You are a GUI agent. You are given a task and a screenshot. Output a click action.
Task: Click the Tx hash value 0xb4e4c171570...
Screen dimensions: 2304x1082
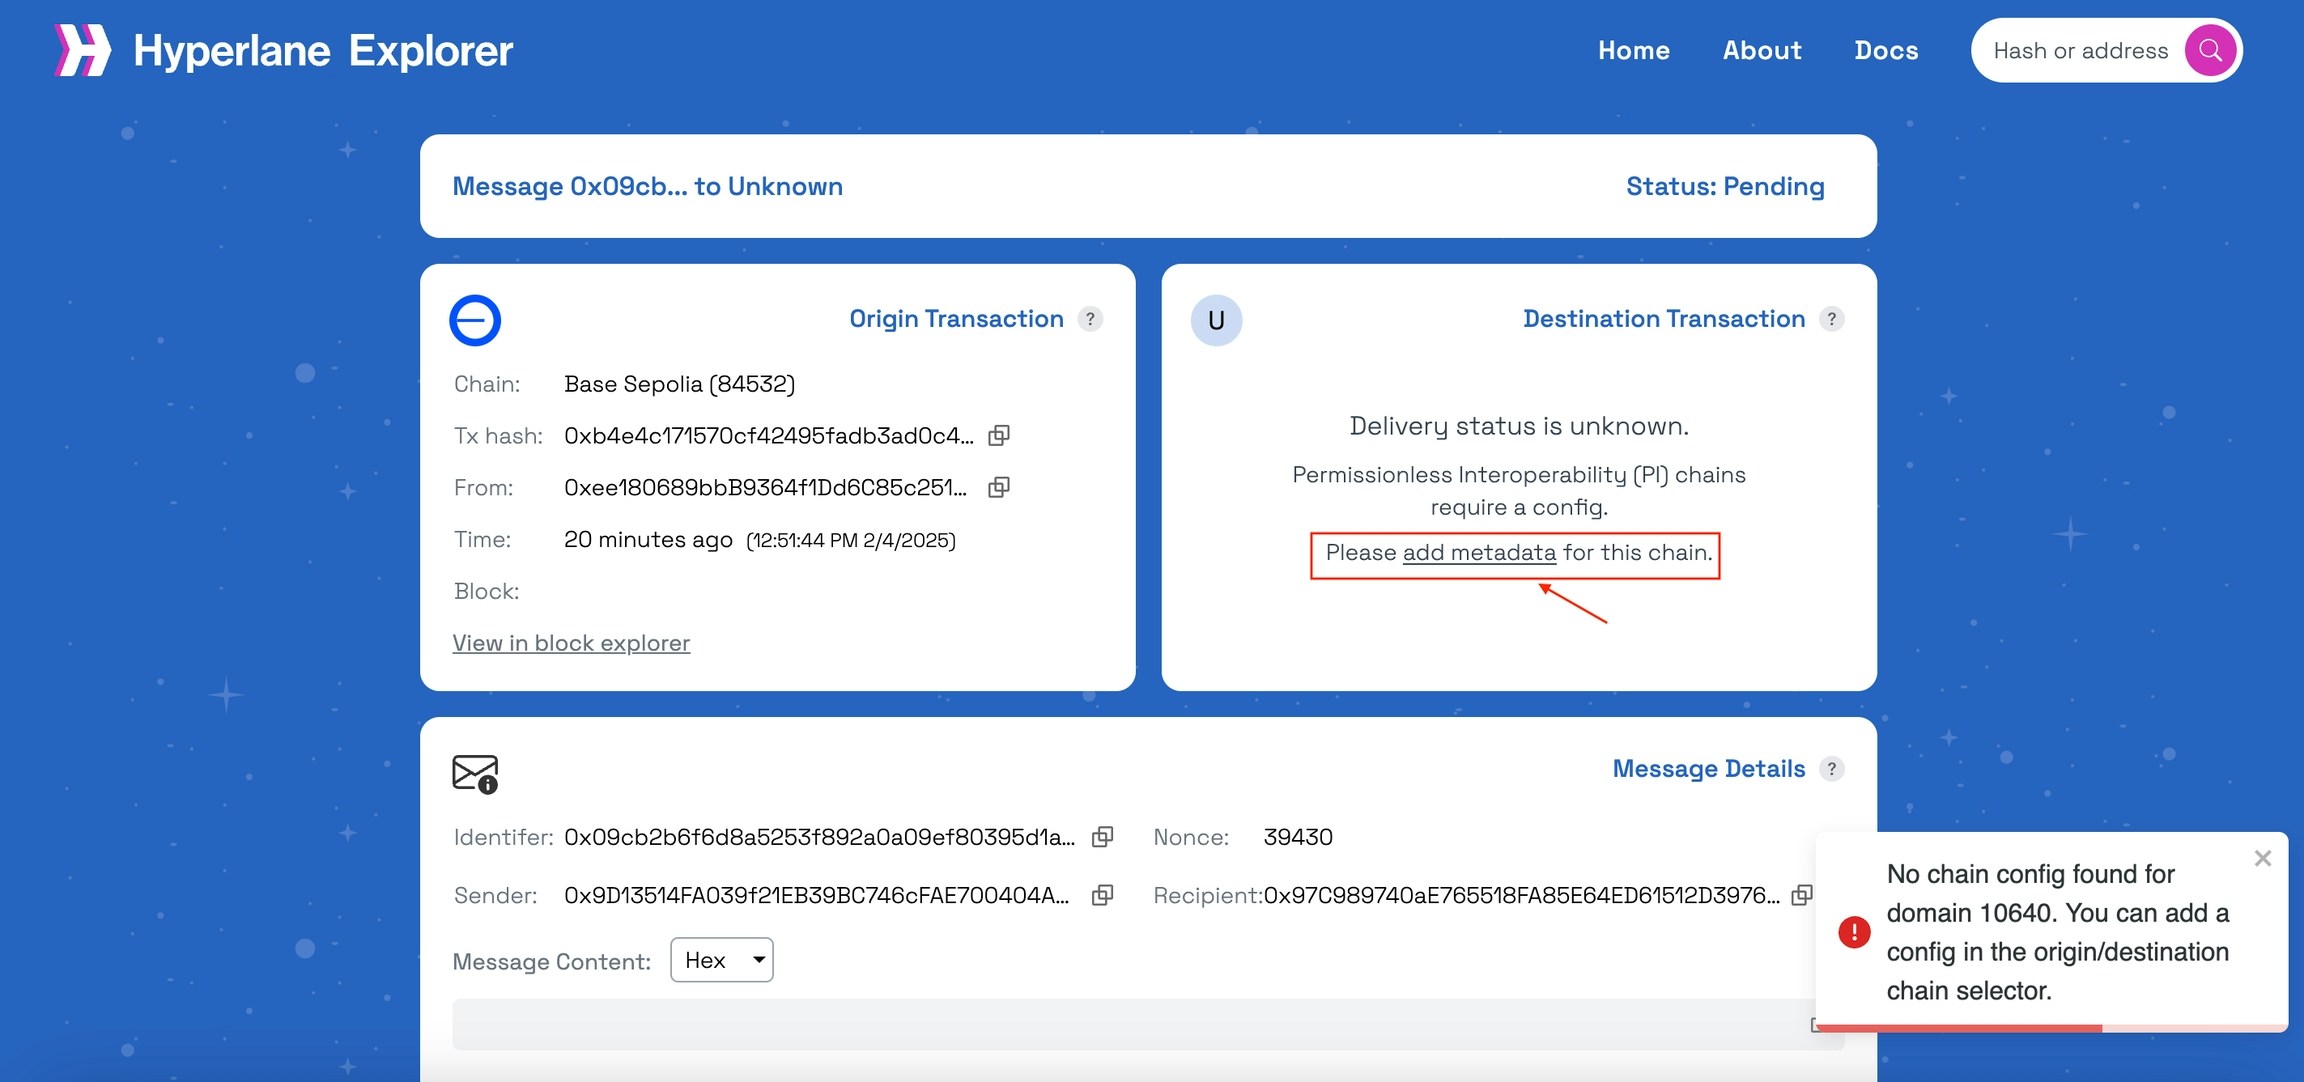pos(768,436)
